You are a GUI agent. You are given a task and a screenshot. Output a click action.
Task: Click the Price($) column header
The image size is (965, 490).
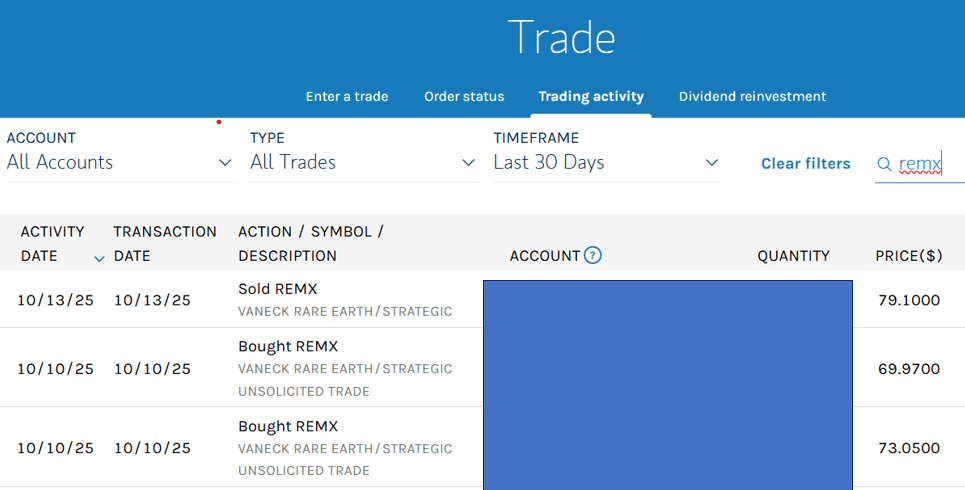click(x=909, y=256)
